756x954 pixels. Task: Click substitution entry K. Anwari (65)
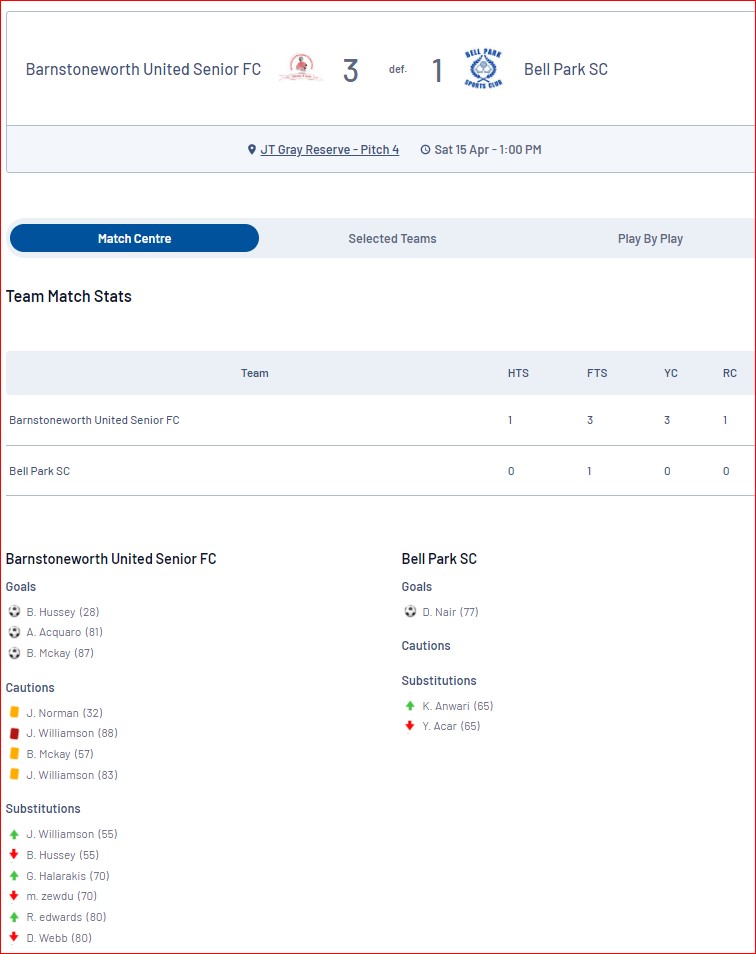457,706
